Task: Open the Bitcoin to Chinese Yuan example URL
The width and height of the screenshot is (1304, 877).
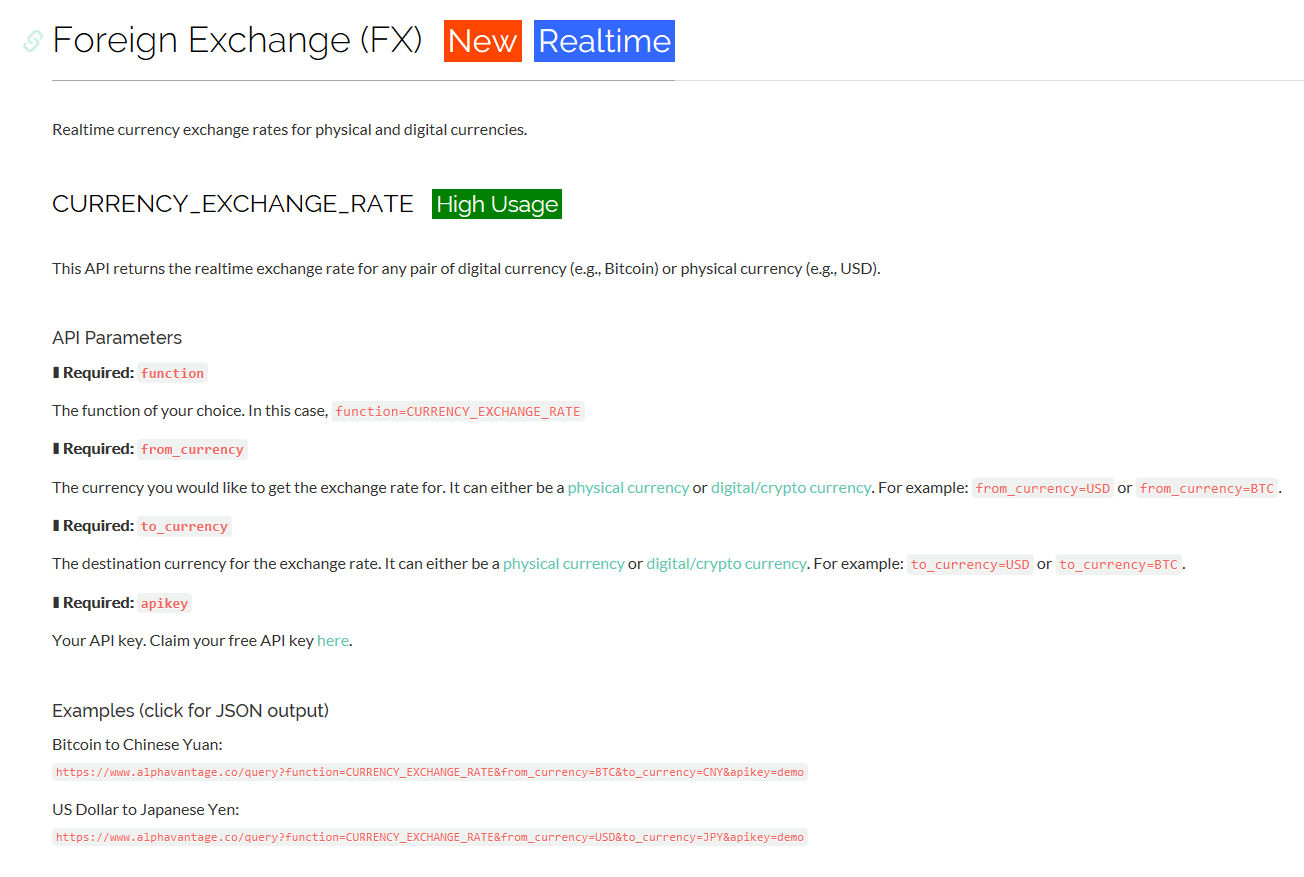Action: click(430, 772)
